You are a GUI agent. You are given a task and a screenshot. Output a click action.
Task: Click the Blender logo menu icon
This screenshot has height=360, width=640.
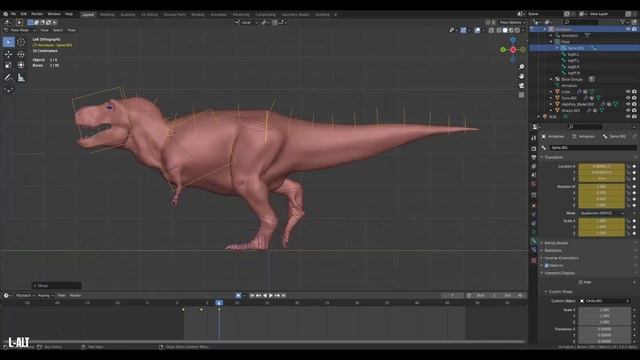5,14
